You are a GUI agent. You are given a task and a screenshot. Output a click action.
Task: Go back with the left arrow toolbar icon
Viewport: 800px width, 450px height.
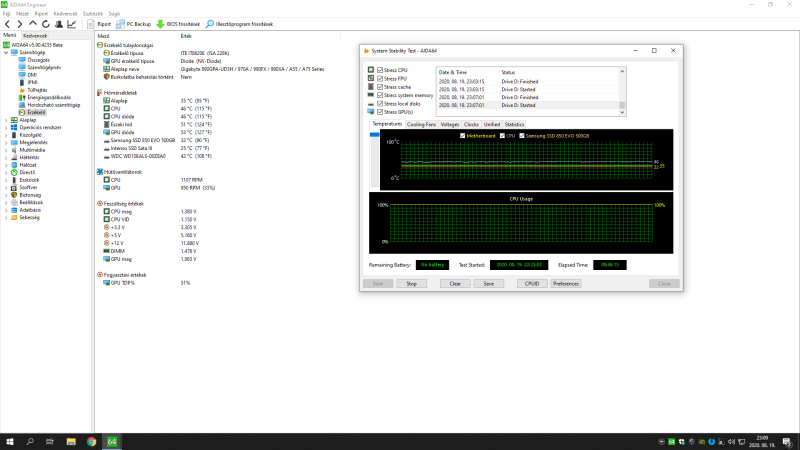7,24
